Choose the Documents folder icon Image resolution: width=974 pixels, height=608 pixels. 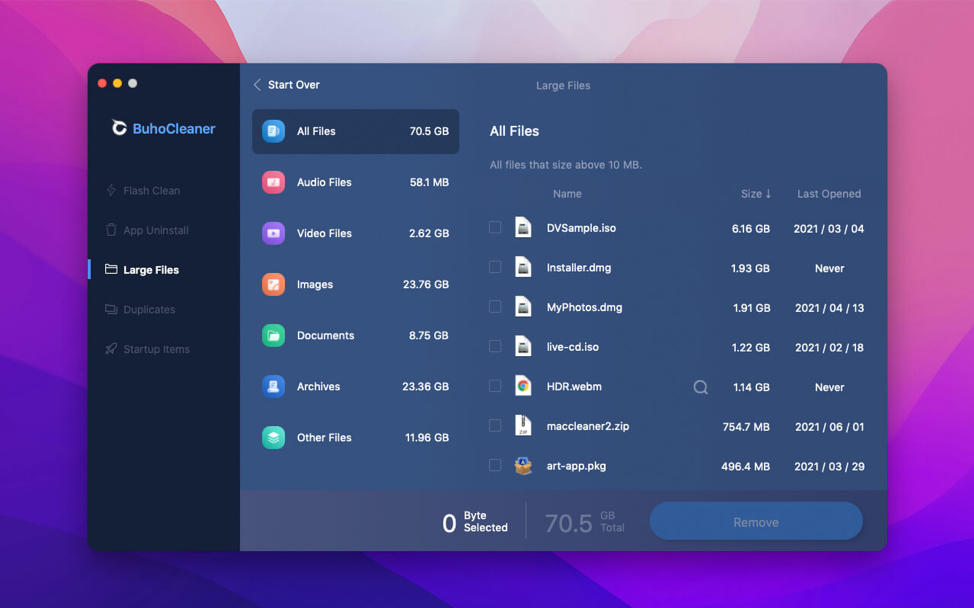pos(273,335)
